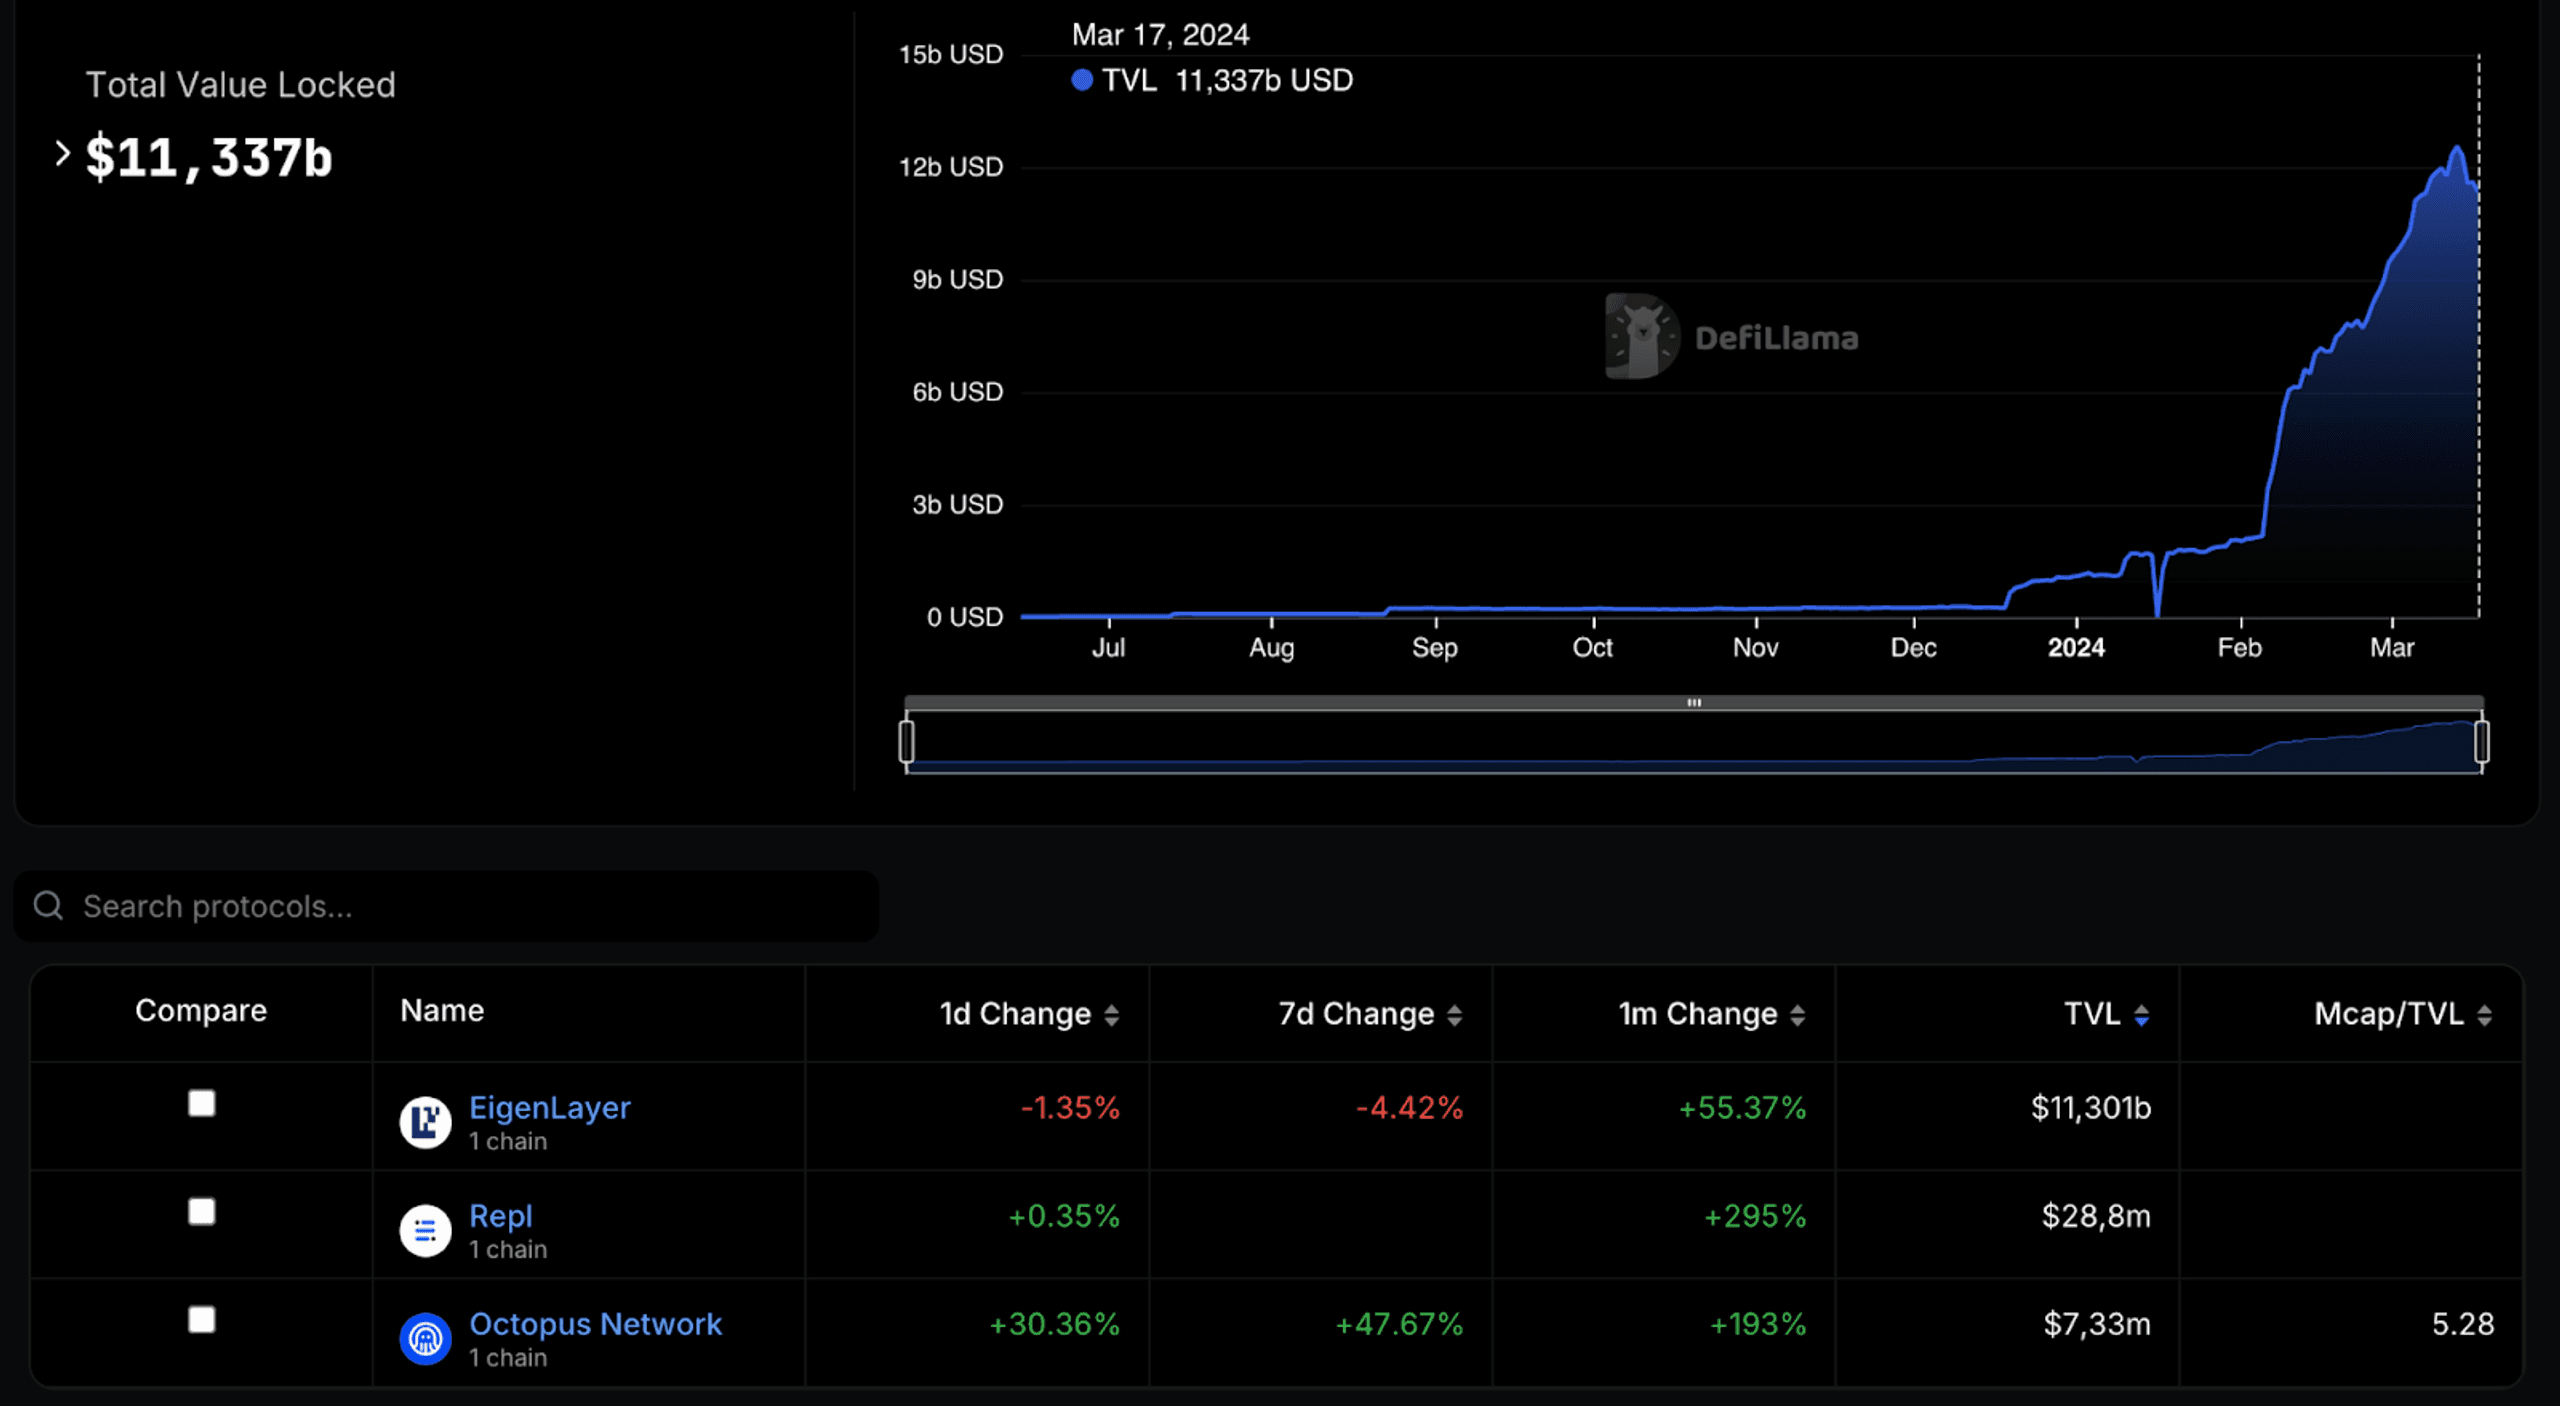Focus the Search protocols input field

tap(446, 906)
